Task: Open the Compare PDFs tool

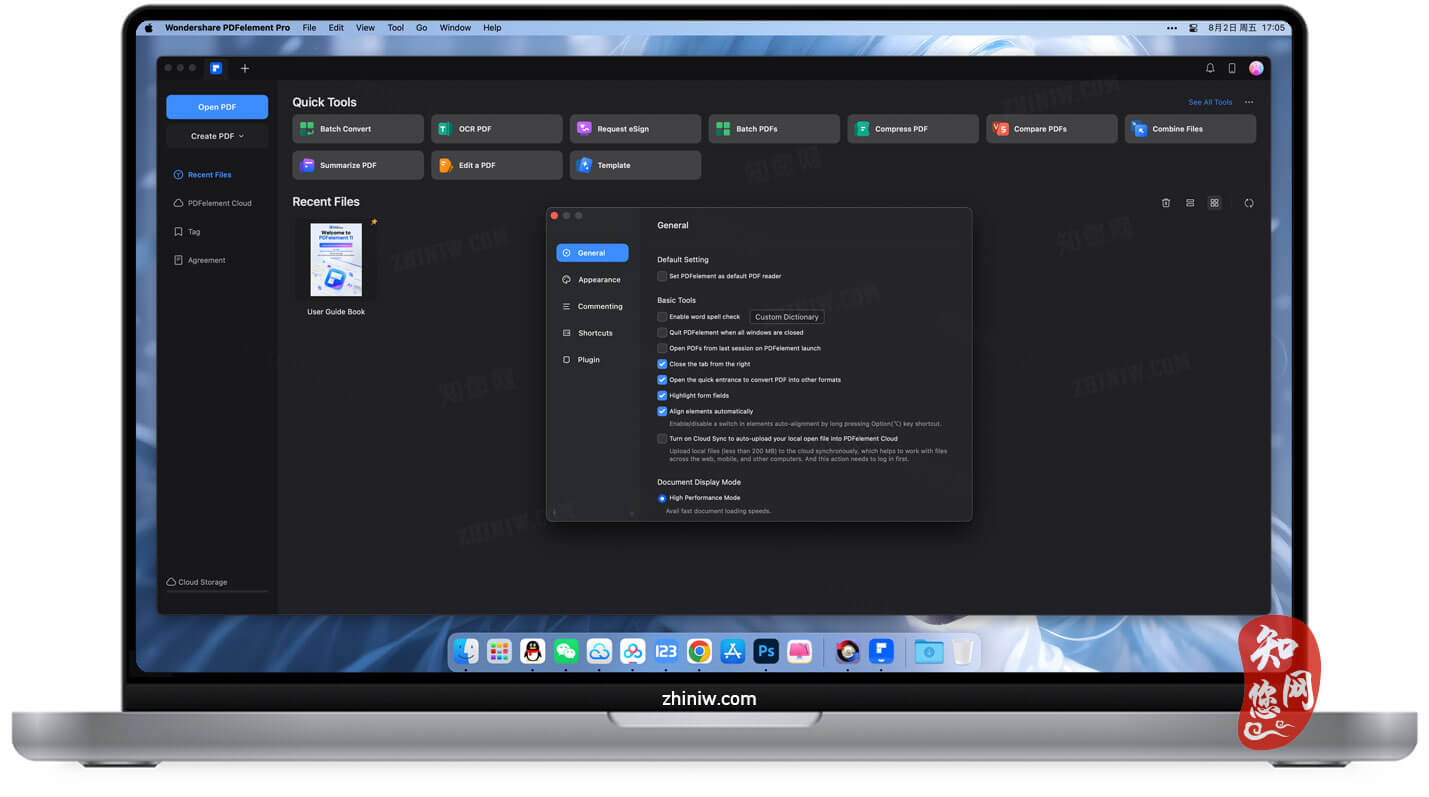Action: pos(1052,129)
